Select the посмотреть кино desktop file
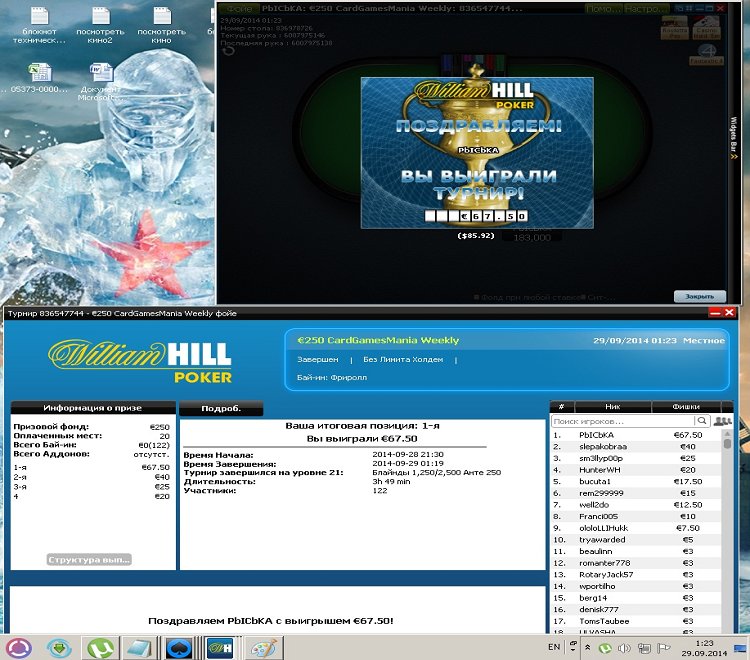 pos(162,25)
